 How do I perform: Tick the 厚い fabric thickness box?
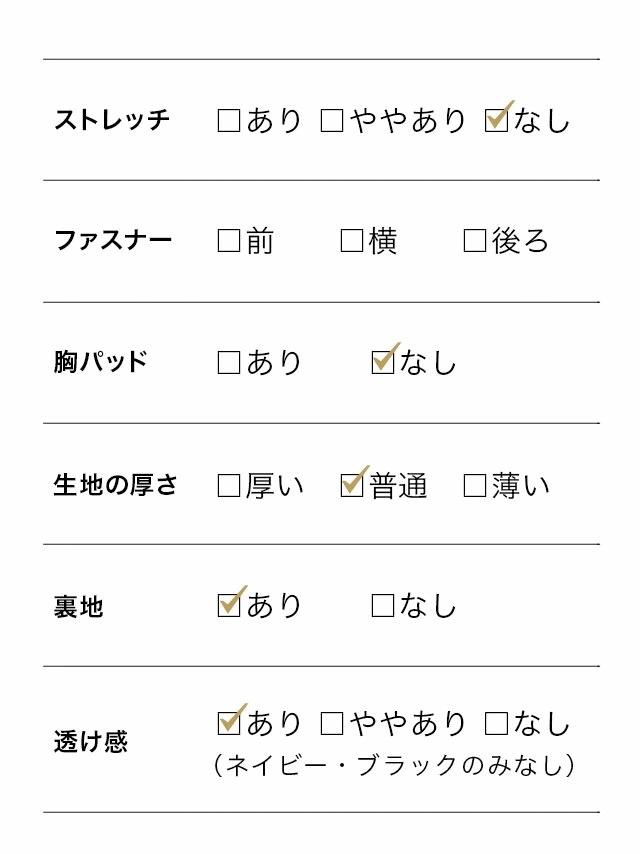tap(229, 485)
